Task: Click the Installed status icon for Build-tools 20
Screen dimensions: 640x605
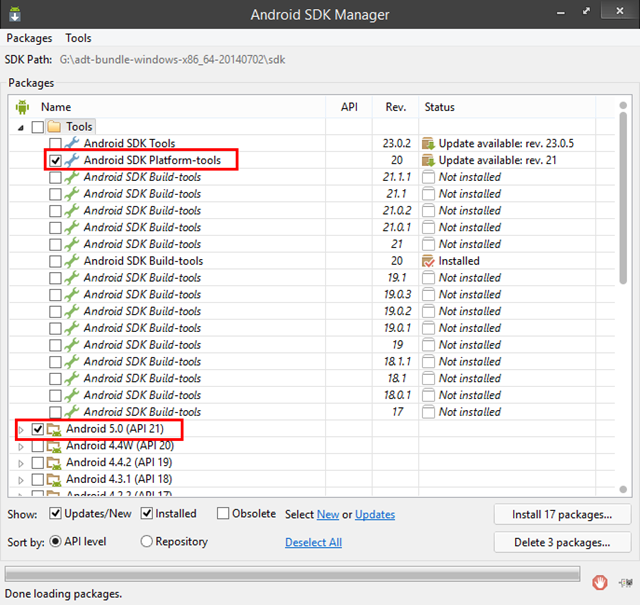Action: pyautogui.click(x=428, y=261)
